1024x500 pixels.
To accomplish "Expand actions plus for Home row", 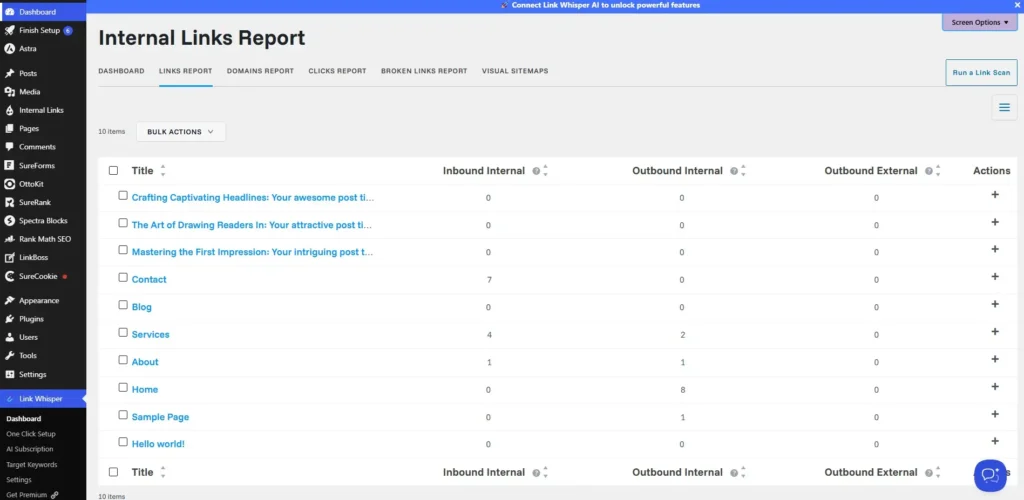I will point(995,386).
